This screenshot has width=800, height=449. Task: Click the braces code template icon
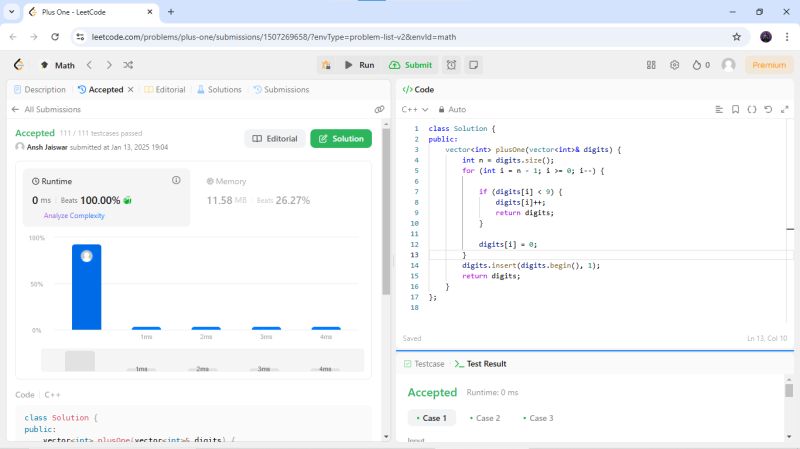point(752,109)
